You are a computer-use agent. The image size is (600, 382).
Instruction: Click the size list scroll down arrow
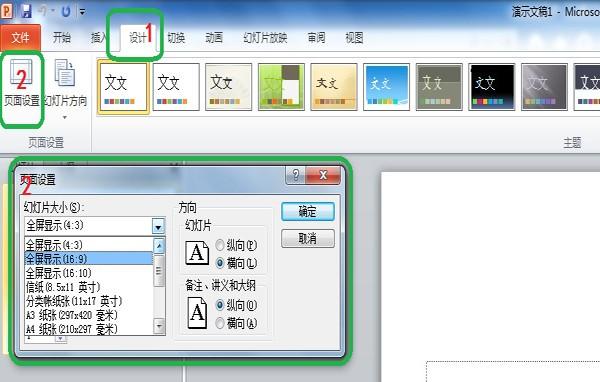click(159, 326)
